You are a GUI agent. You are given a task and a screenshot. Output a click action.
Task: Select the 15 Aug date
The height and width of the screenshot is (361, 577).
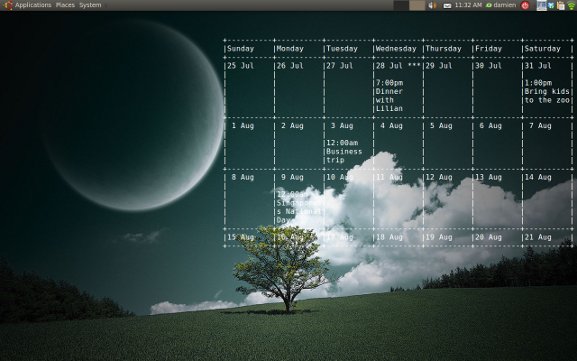click(241, 237)
